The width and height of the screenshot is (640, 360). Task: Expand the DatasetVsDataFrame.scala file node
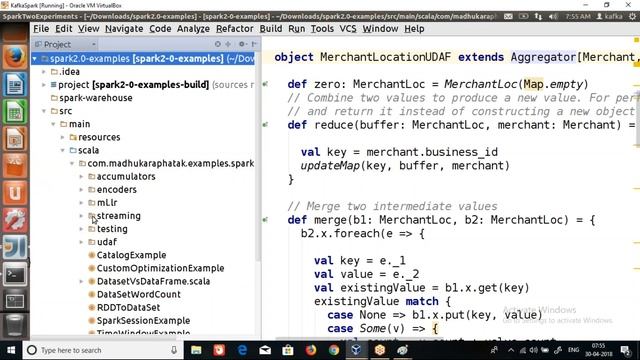[81, 281]
